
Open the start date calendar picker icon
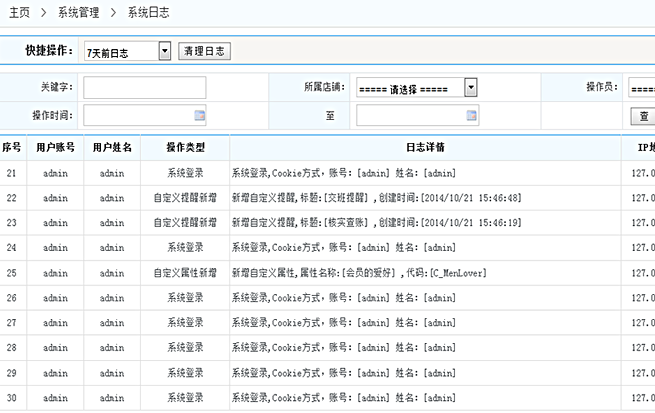[x=200, y=116]
